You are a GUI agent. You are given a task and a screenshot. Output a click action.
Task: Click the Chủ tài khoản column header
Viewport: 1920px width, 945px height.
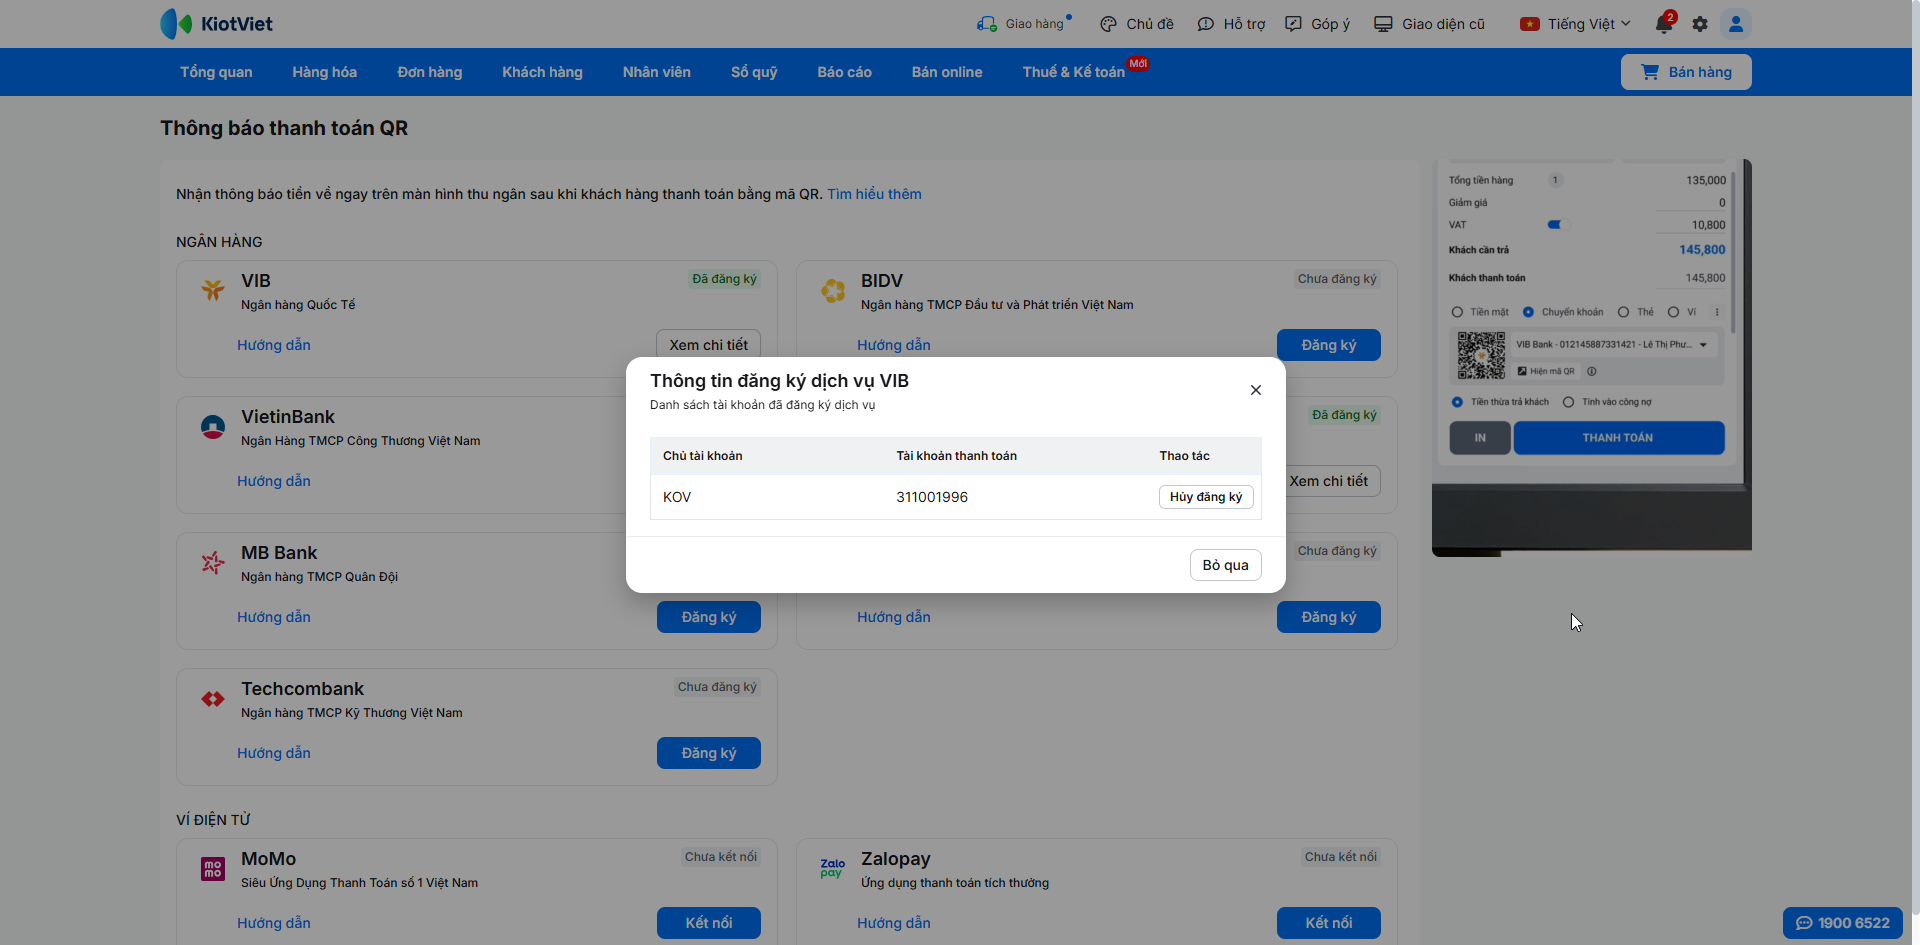click(703, 456)
